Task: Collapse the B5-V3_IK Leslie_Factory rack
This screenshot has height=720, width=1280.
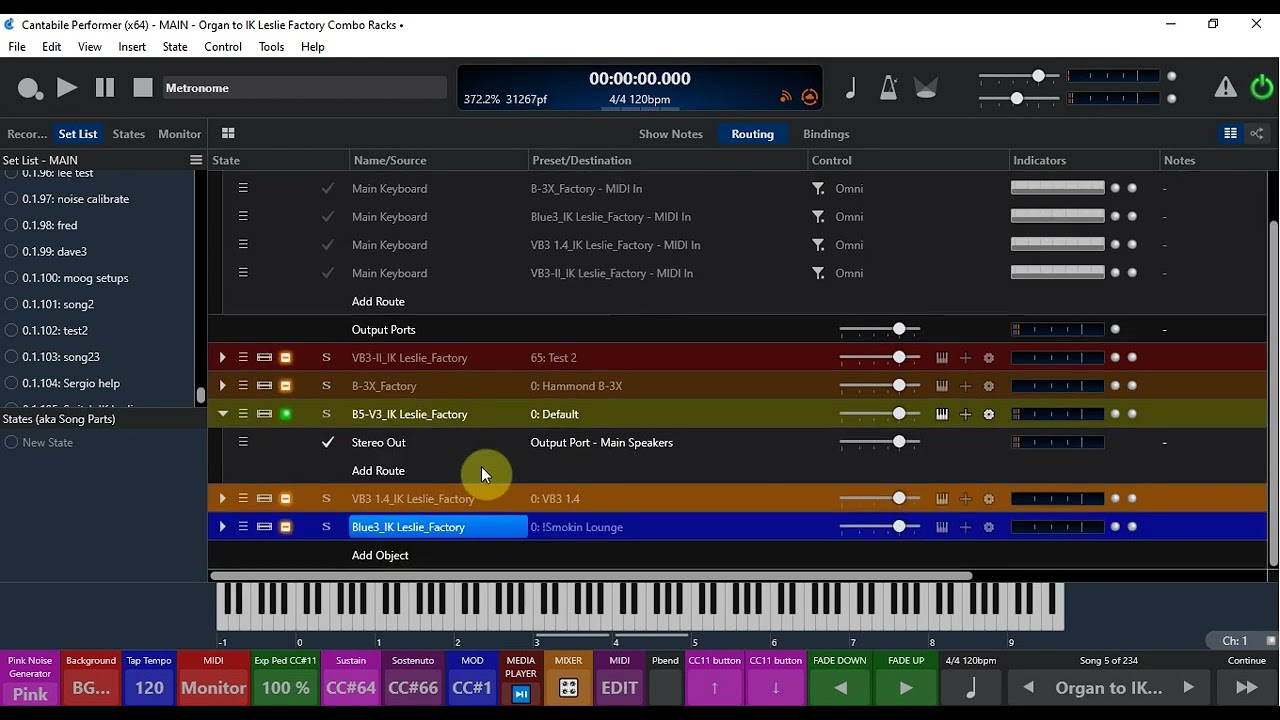Action: (x=222, y=414)
